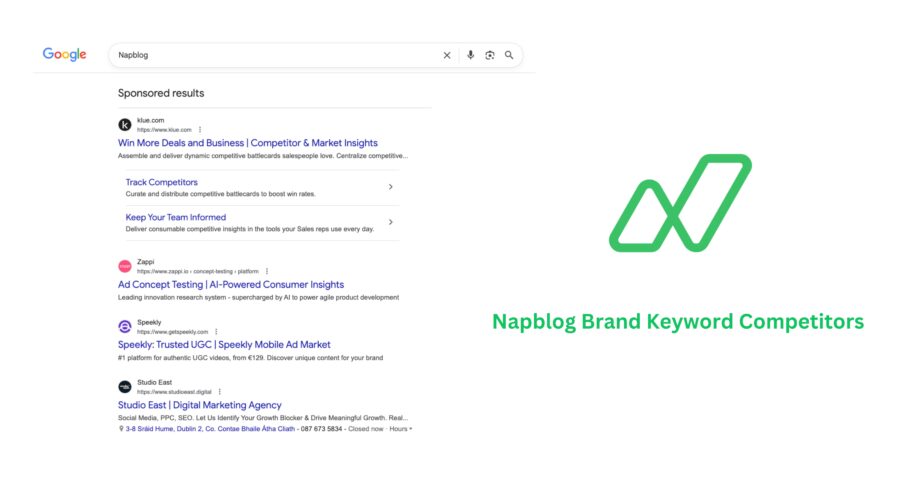900x500 pixels.
Task: Click the klue.com site name text
Action: tap(150, 120)
